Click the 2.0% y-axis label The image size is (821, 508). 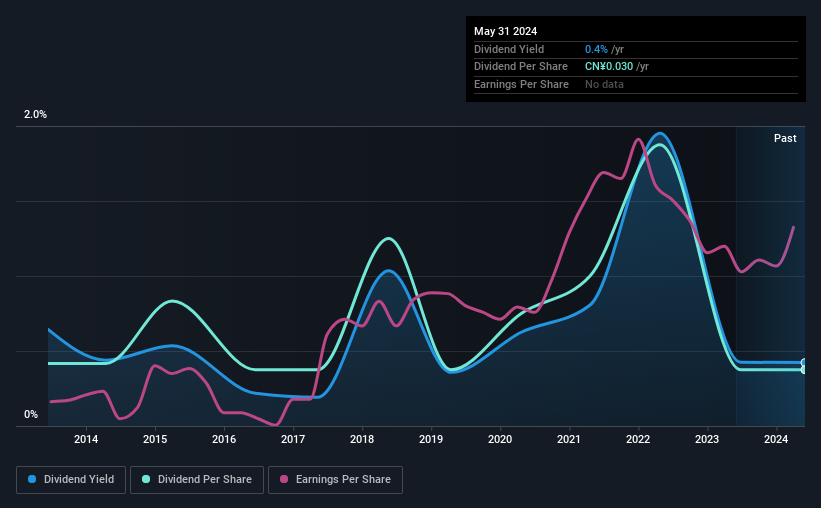coord(35,114)
